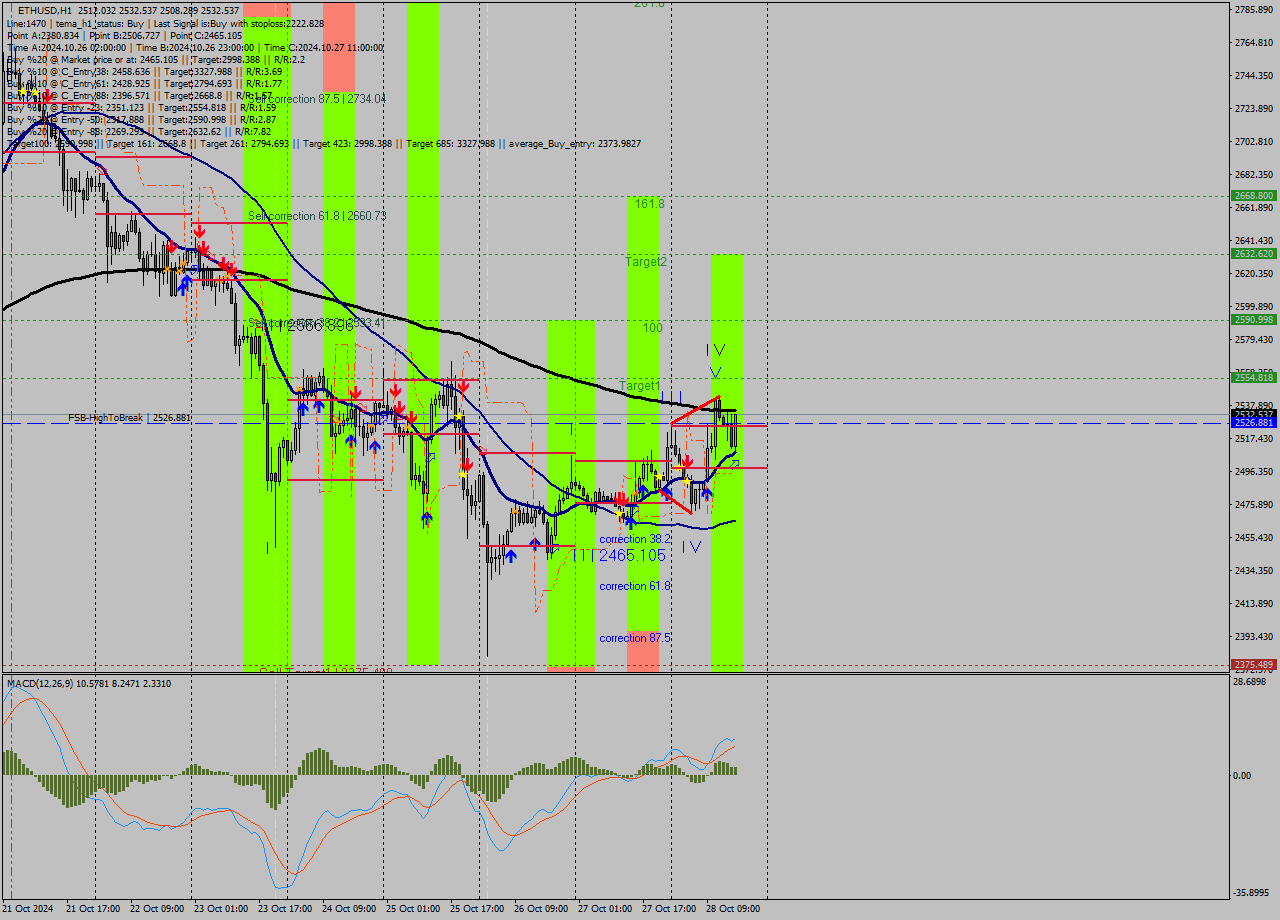Click the '28 Oct 09:00' time axis label
Screen dimensions: 1280x920
pos(733,909)
